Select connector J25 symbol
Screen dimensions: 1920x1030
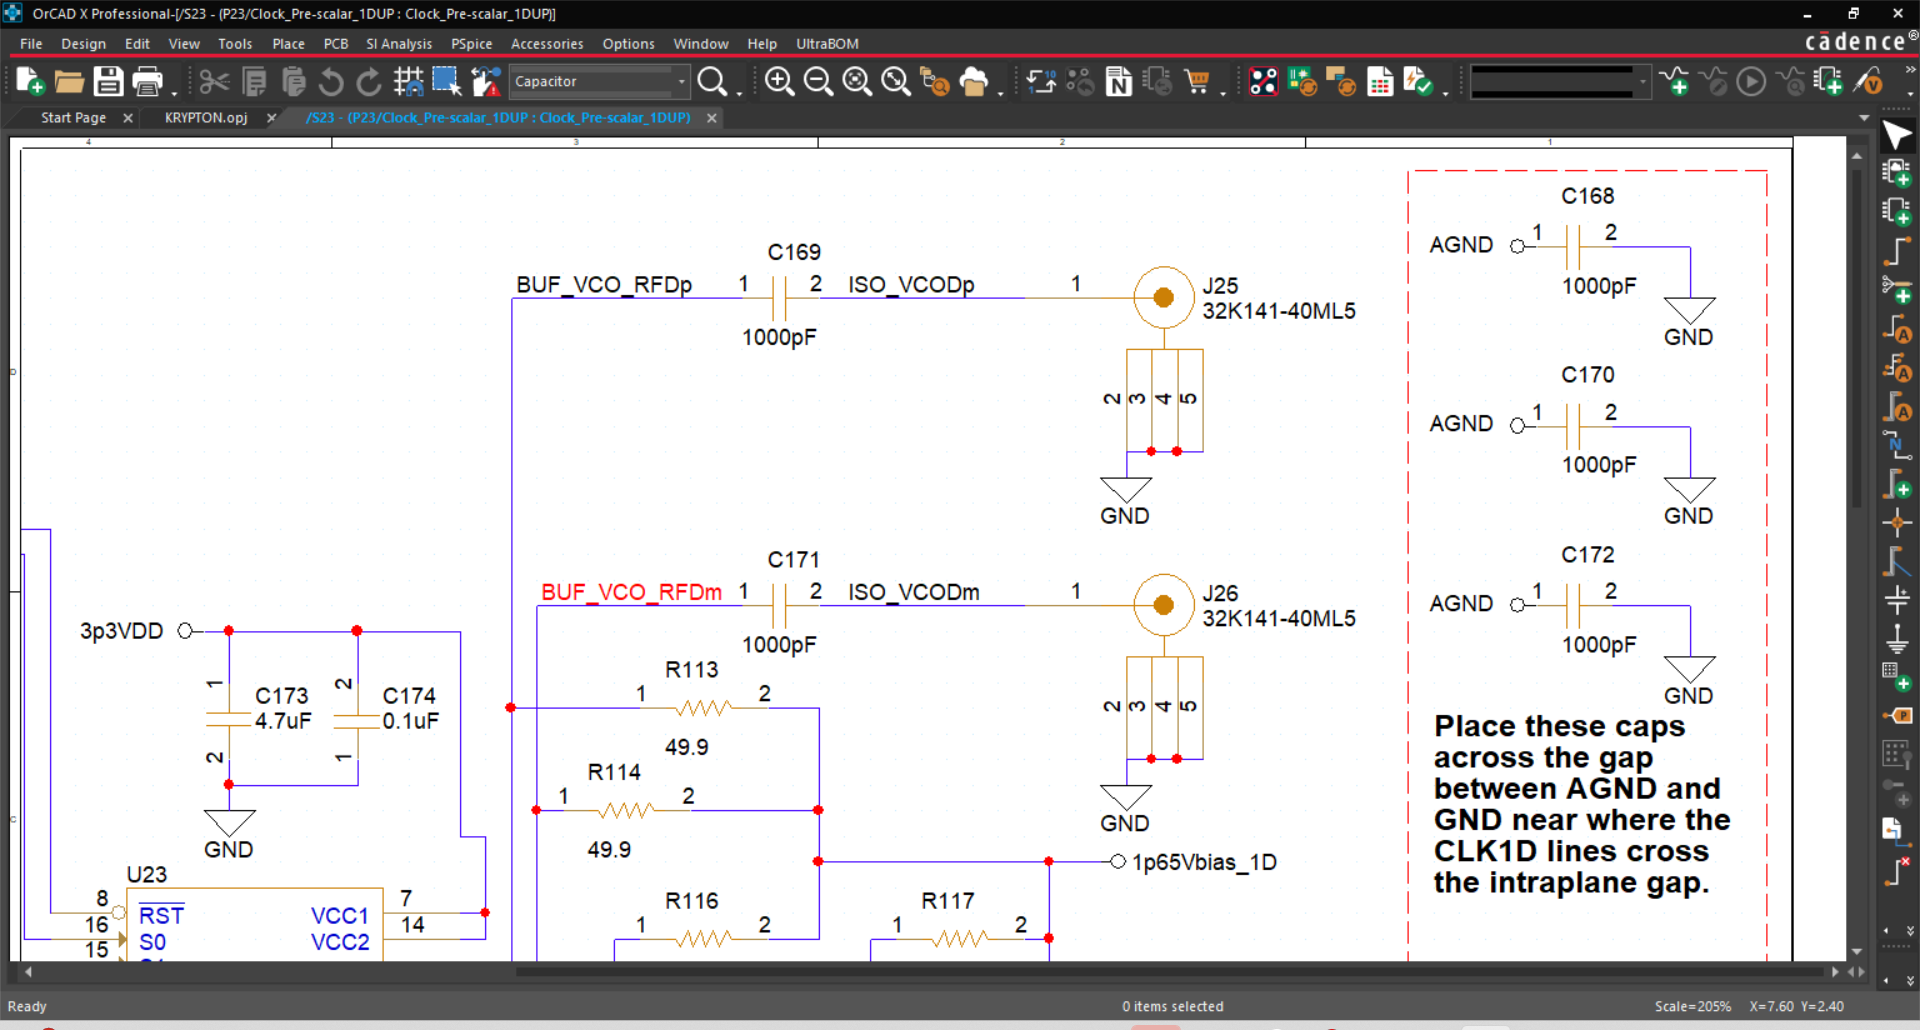[1164, 297]
